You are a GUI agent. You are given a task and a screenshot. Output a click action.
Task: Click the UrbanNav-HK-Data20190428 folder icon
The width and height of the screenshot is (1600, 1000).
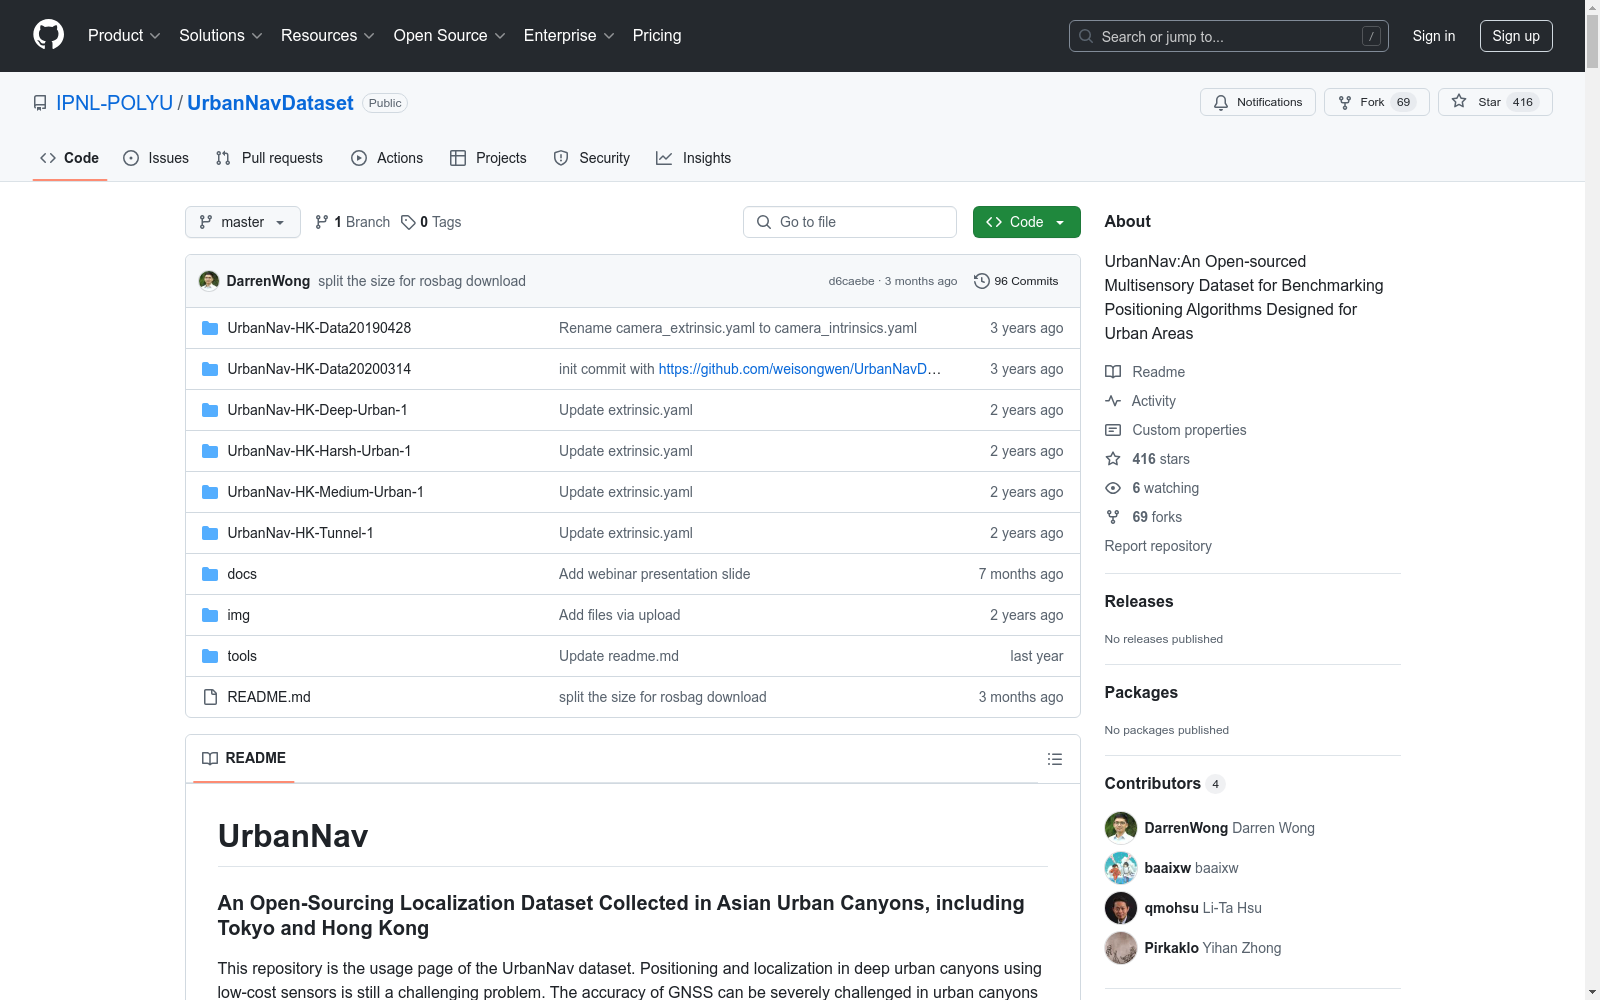[x=210, y=328]
